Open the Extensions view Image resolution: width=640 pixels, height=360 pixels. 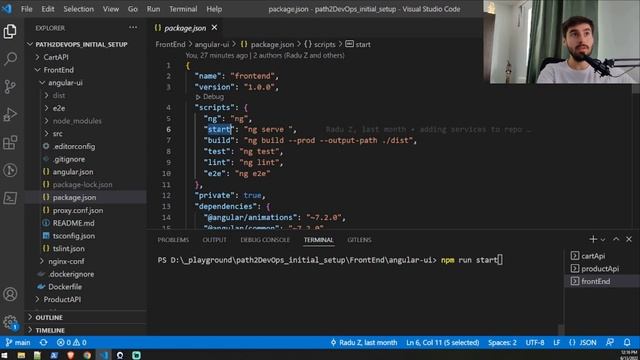pyautogui.click(x=10, y=142)
